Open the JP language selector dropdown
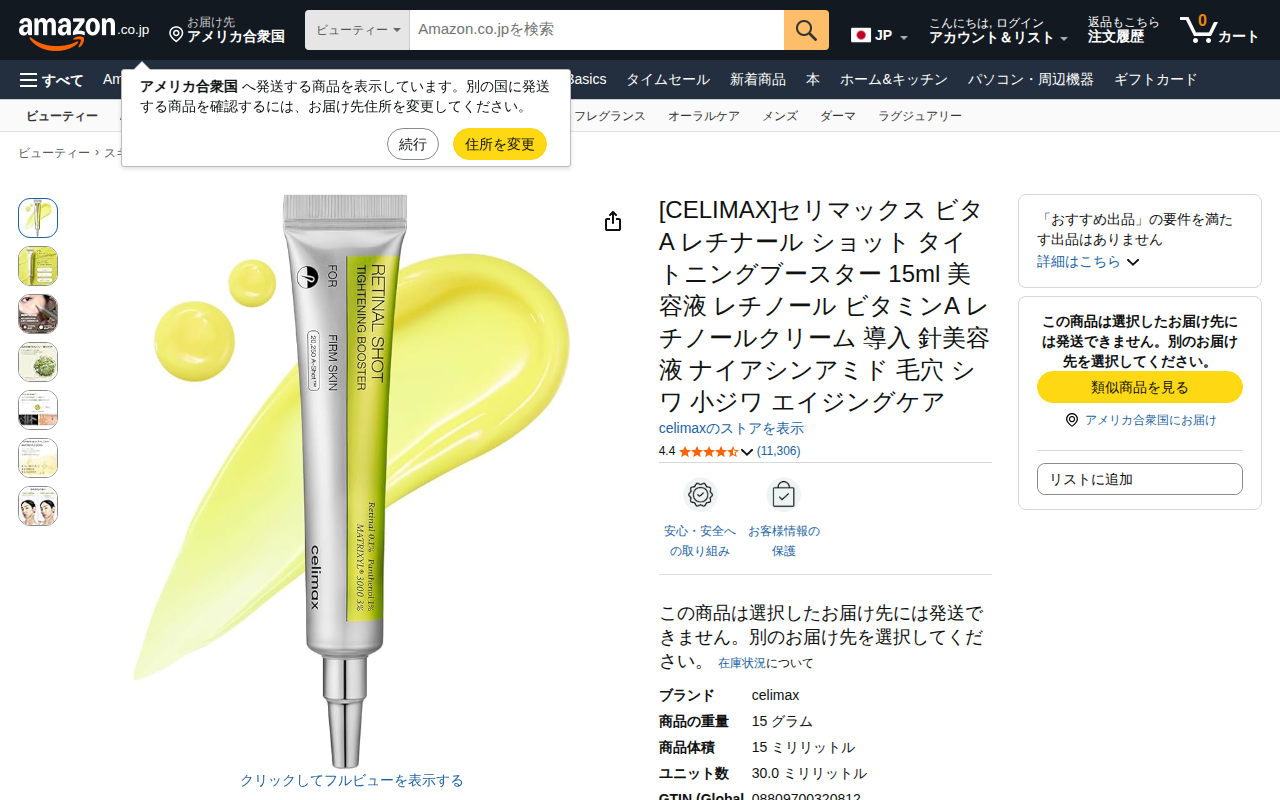The image size is (1280, 800). (879, 36)
